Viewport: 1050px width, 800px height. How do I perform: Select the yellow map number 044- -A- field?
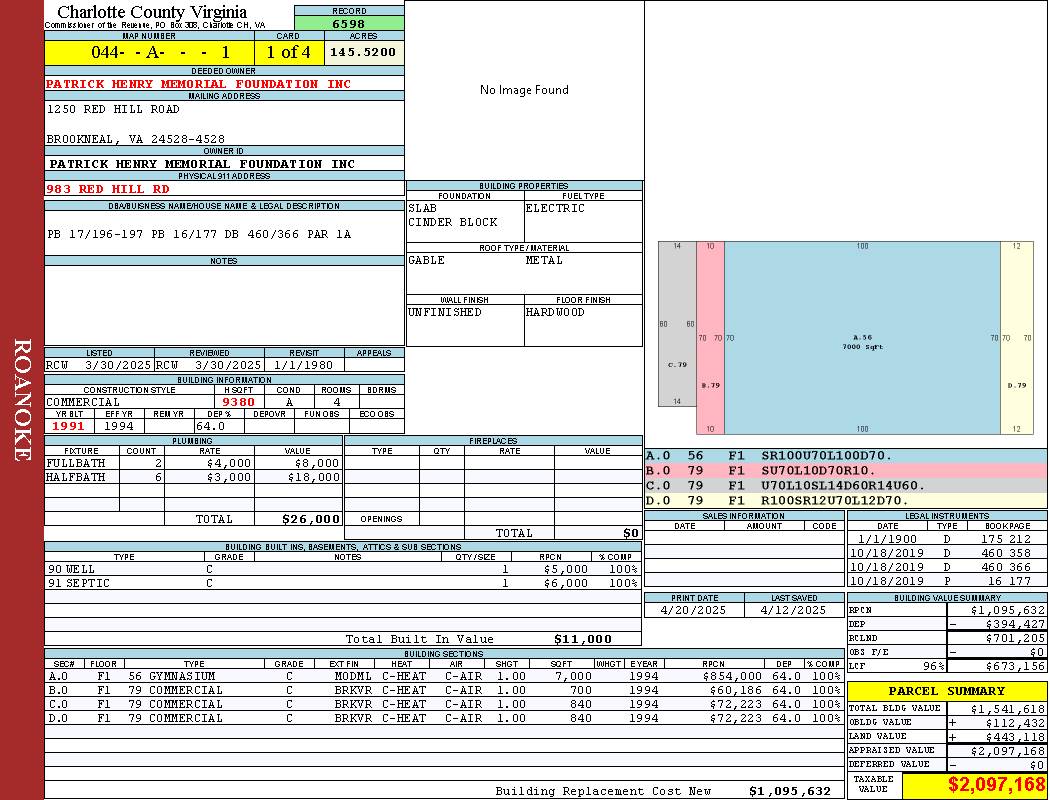[x=149, y=52]
